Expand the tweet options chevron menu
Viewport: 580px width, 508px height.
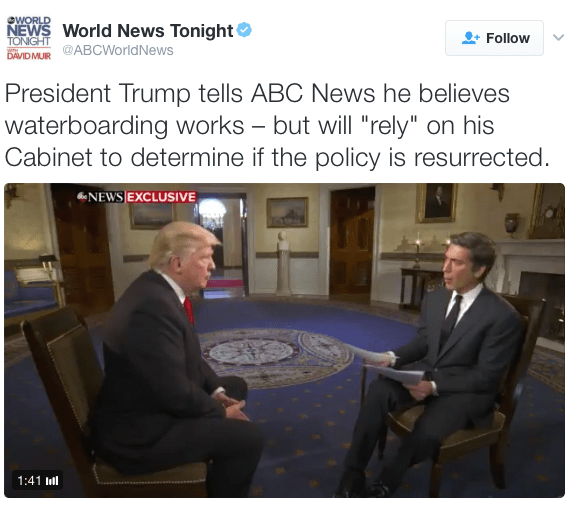tap(558, 37)
